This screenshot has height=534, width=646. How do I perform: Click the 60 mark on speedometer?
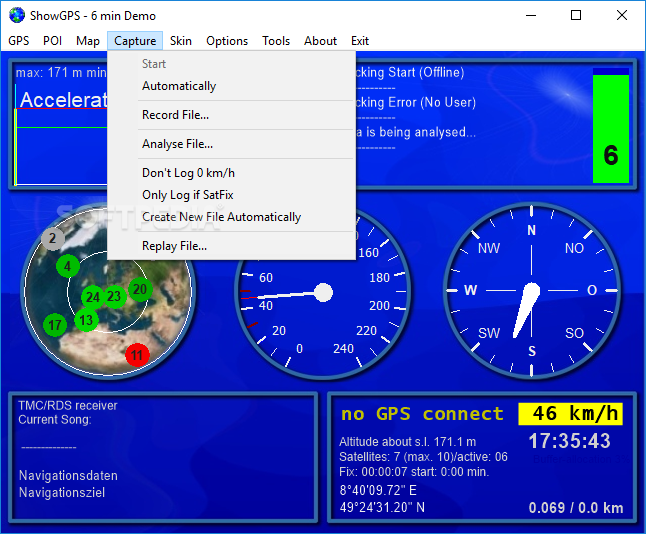pyautogui.click(x=266, y=278)
